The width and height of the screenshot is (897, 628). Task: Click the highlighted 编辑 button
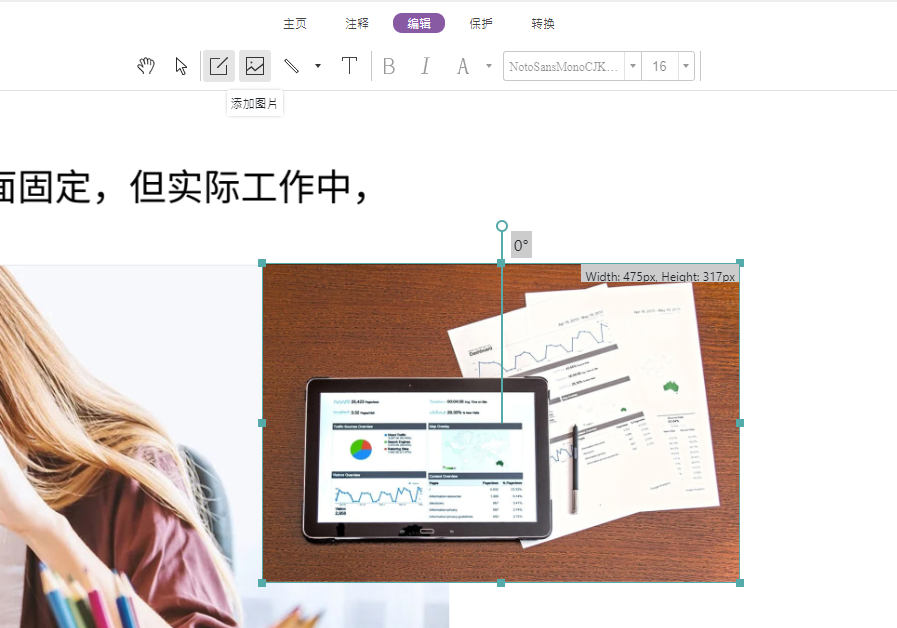point(418,23)
